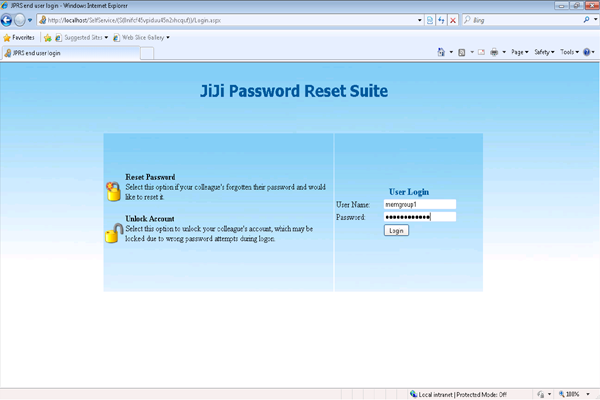600x400 pixels.
Task: Click the 'JiJi Password Reset Suite' heading
Action: [294, 91]
